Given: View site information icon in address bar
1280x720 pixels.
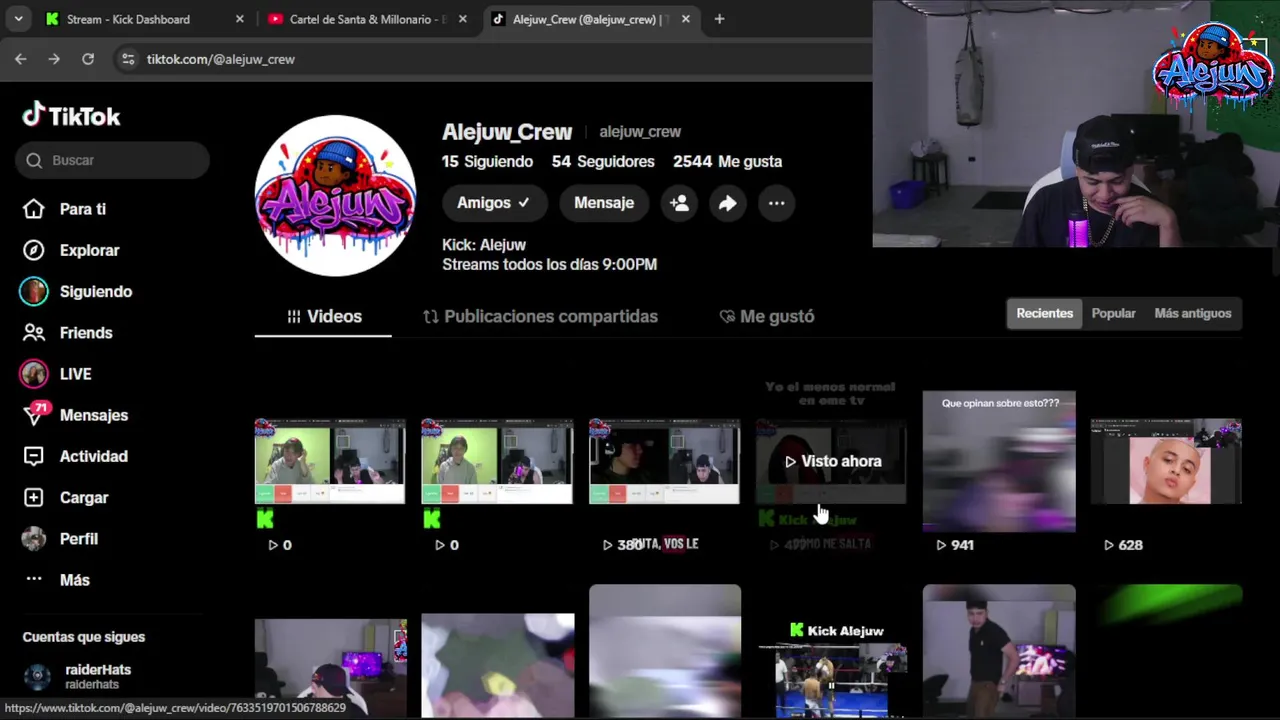Looking at the screenshot, I should [x=128, y=59].
